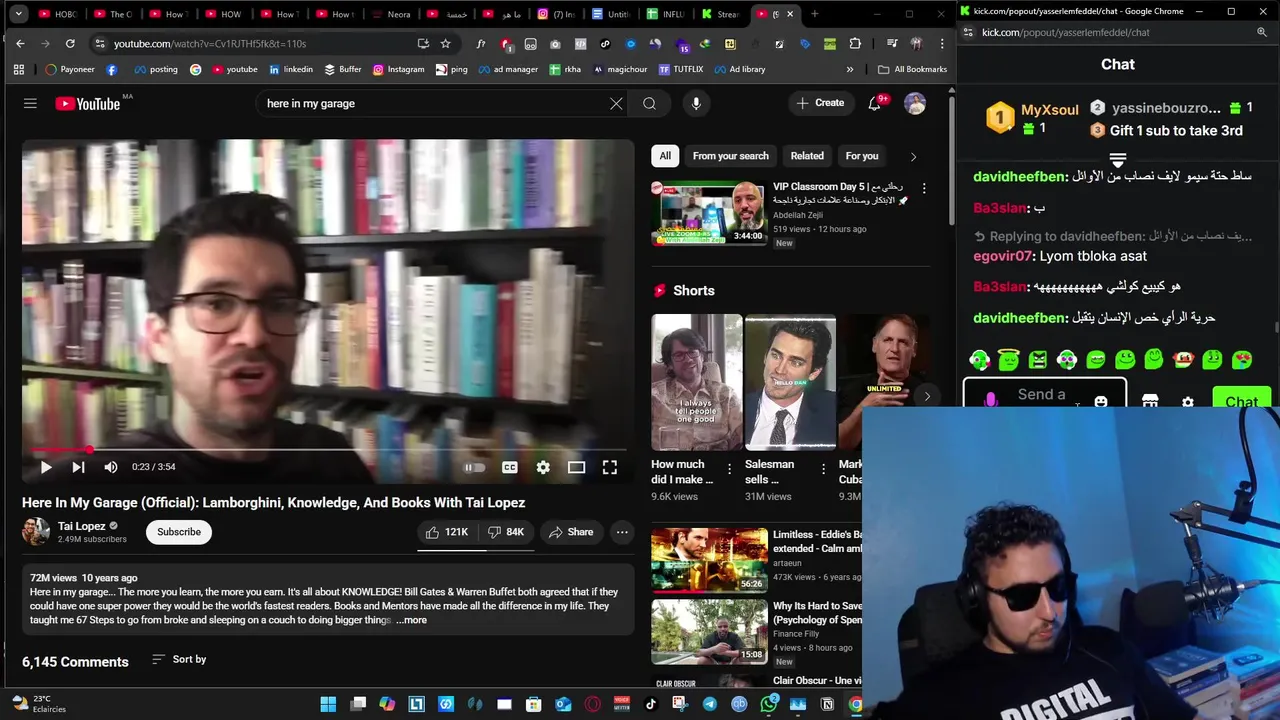Screen dimensions: 1280x720
Task: Expand the video description with ...more
Action: coord(411,620)
